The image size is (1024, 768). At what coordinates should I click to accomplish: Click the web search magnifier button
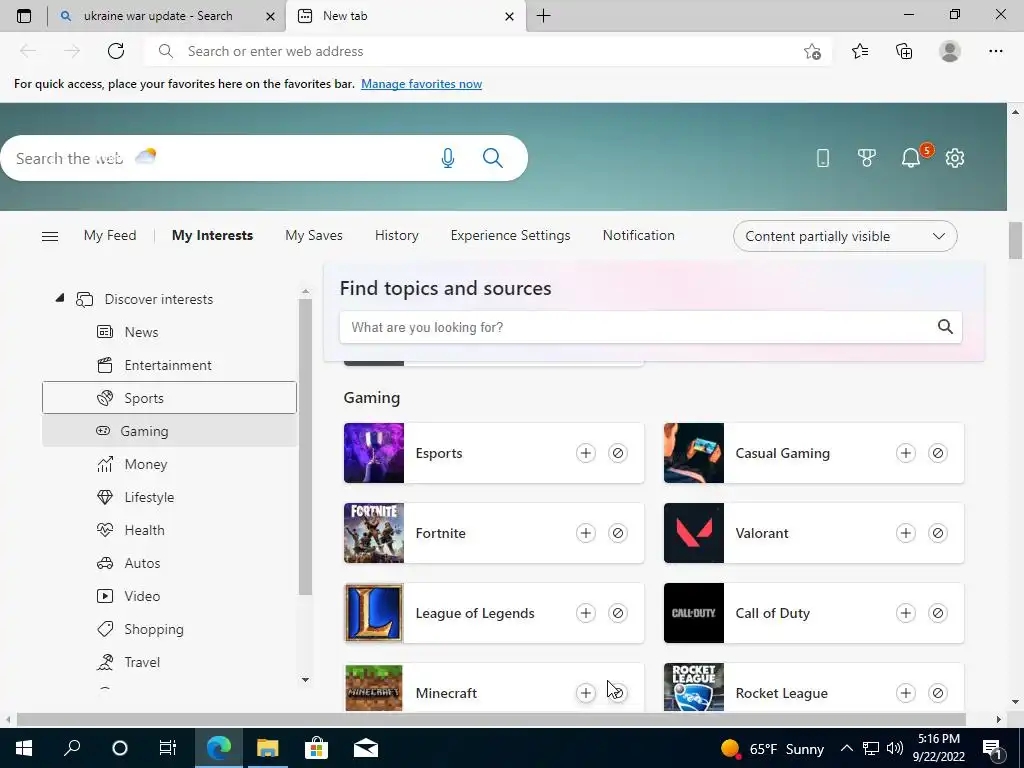tap(493, 158)
